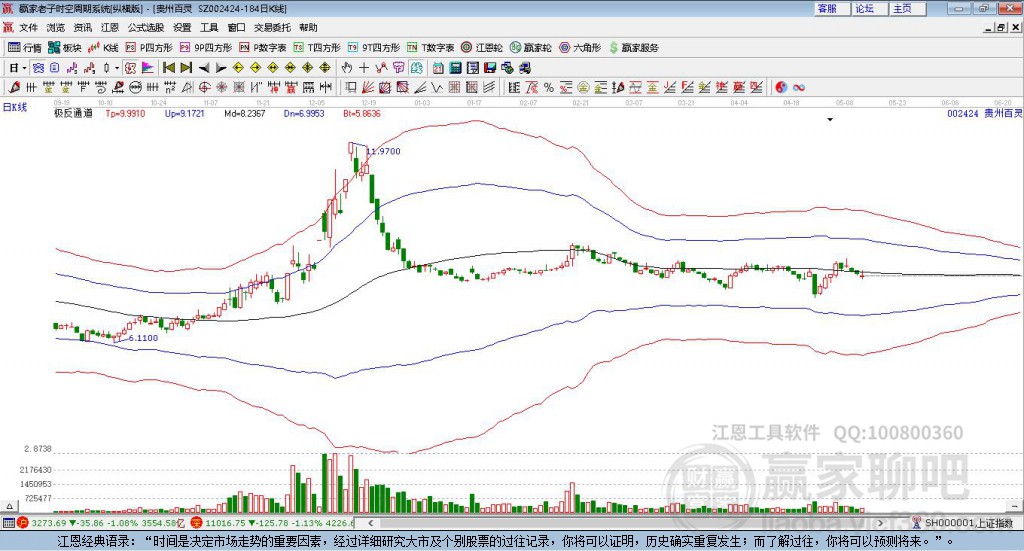Open the 文件 menu
The image size is (1024, 551).
29,27
